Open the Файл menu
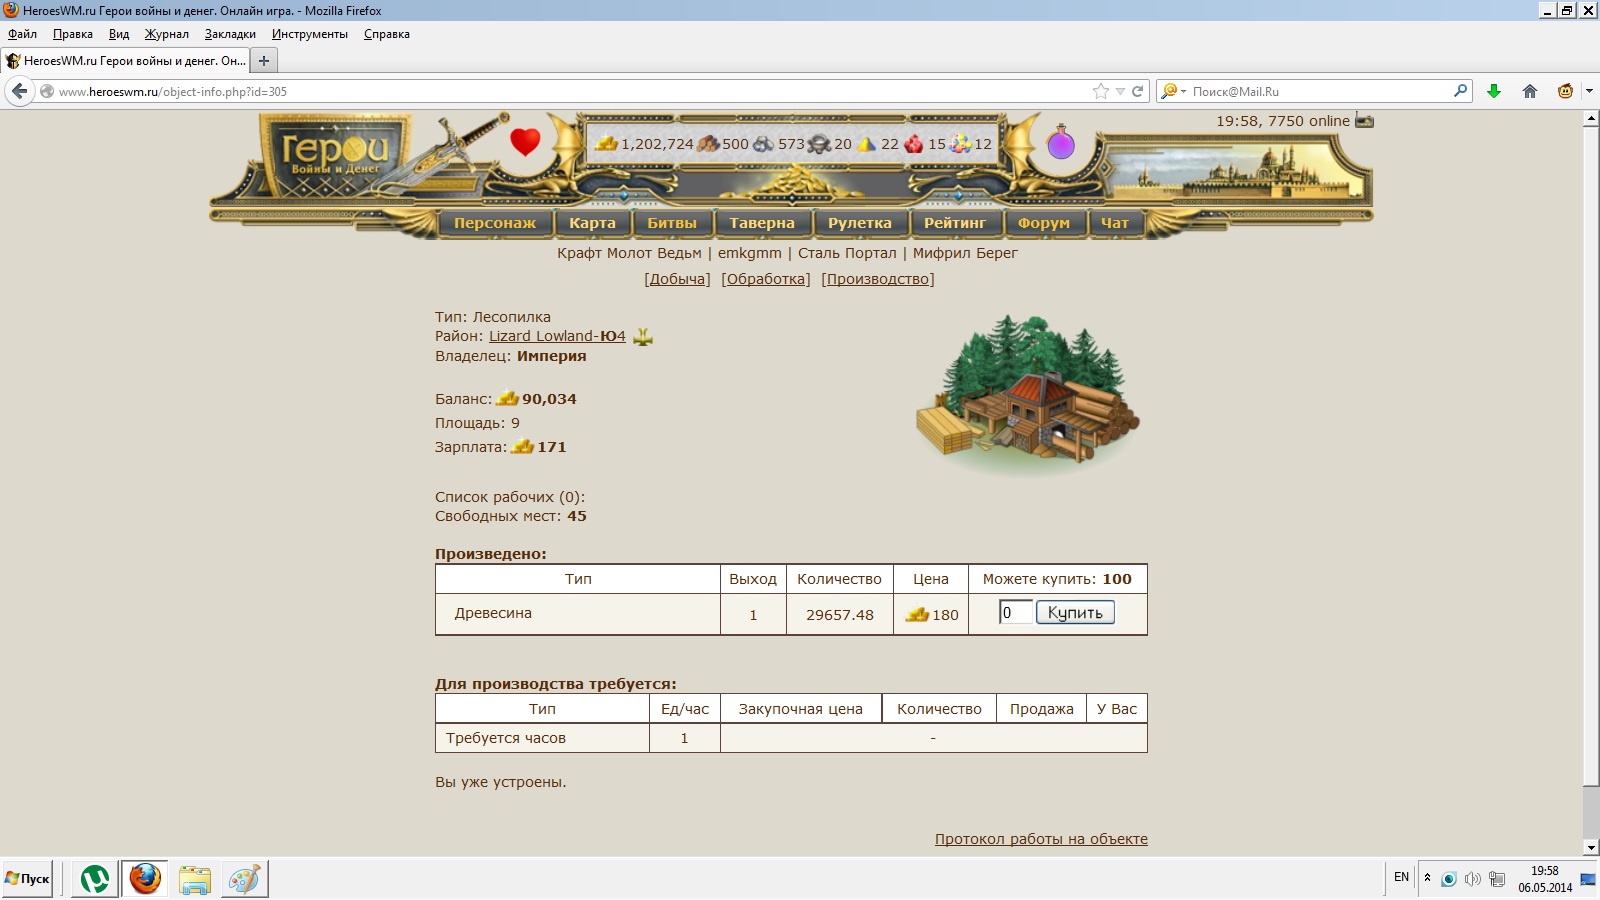 click(x=22, y=34)
